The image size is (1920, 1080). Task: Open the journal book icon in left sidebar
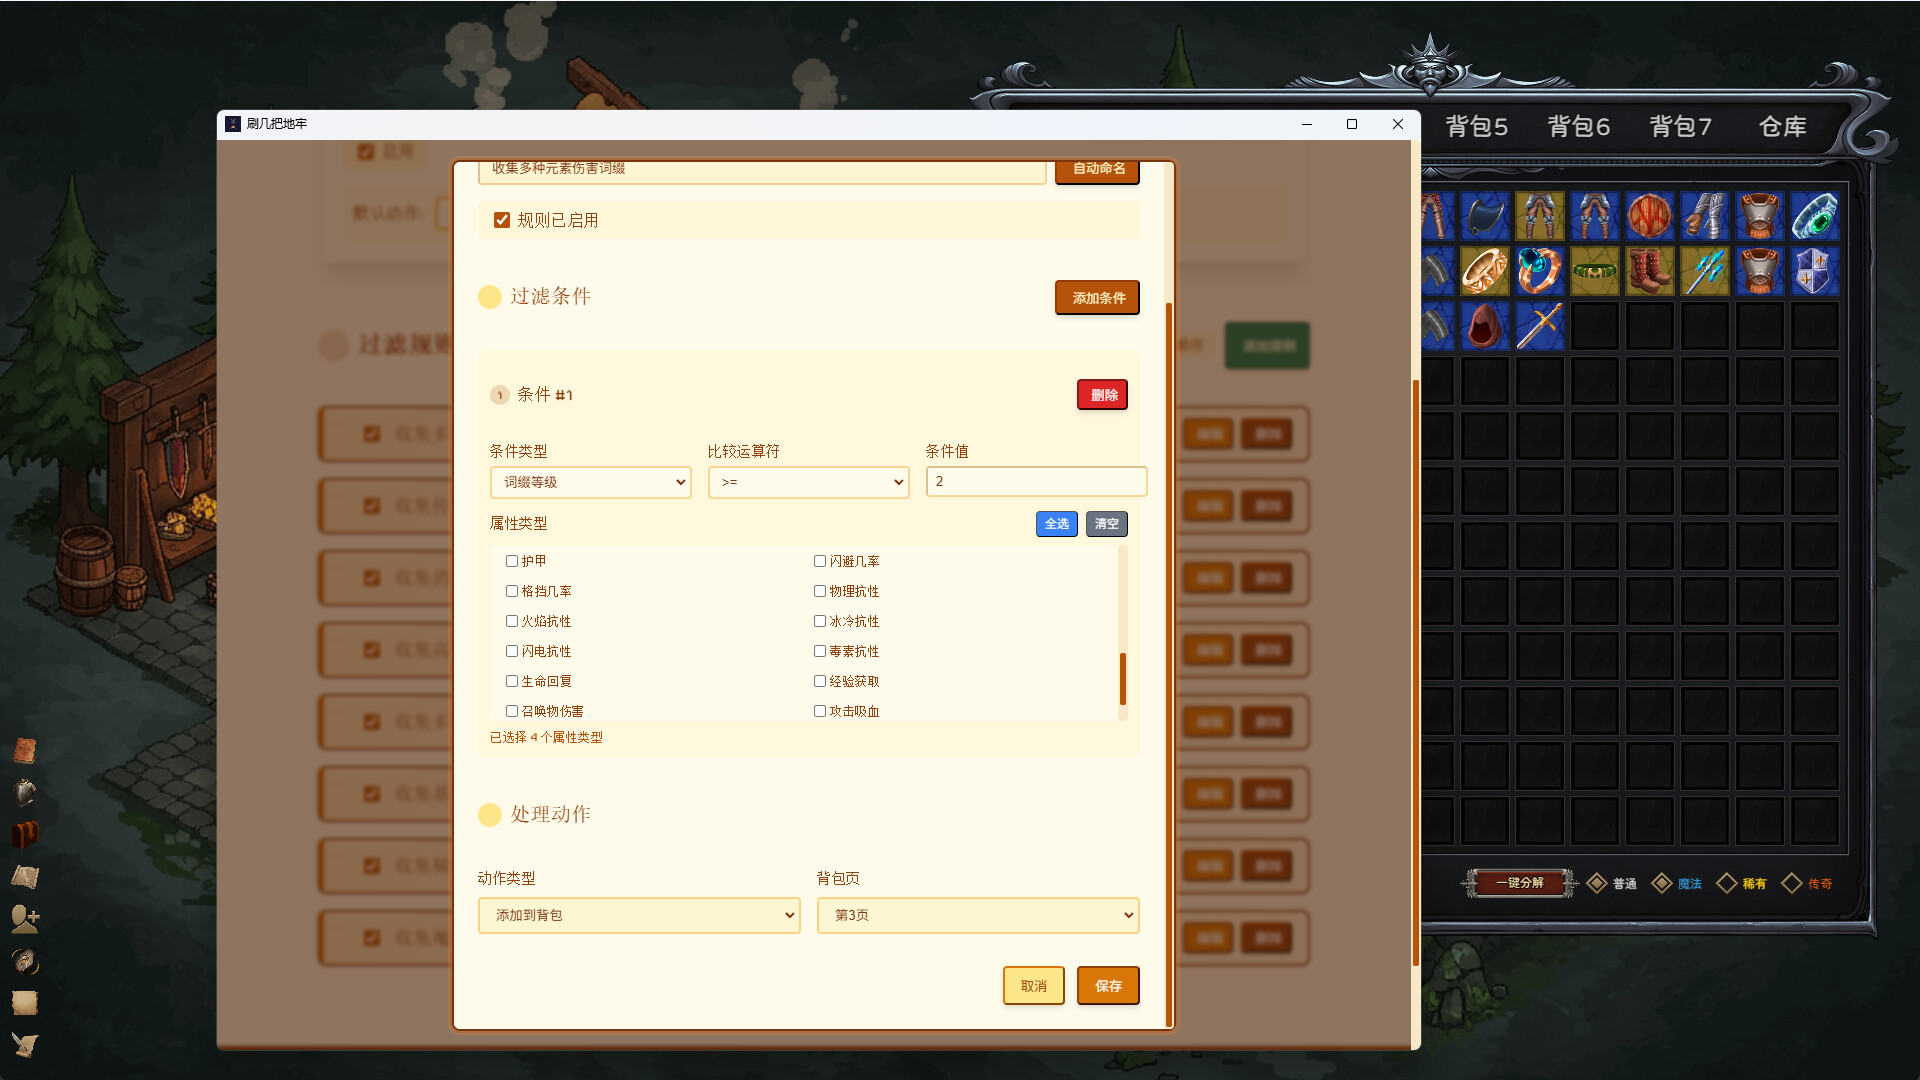pyautogui.click(x=25, y=750)
